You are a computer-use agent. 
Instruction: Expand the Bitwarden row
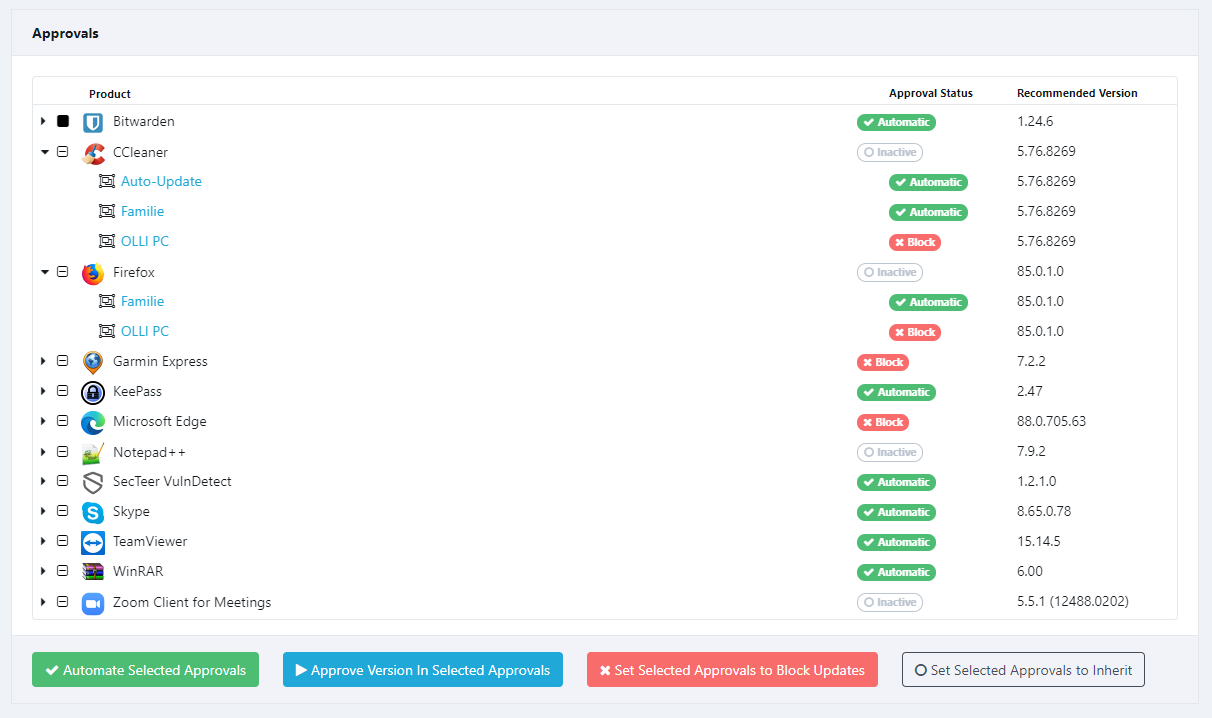[43, 121]
